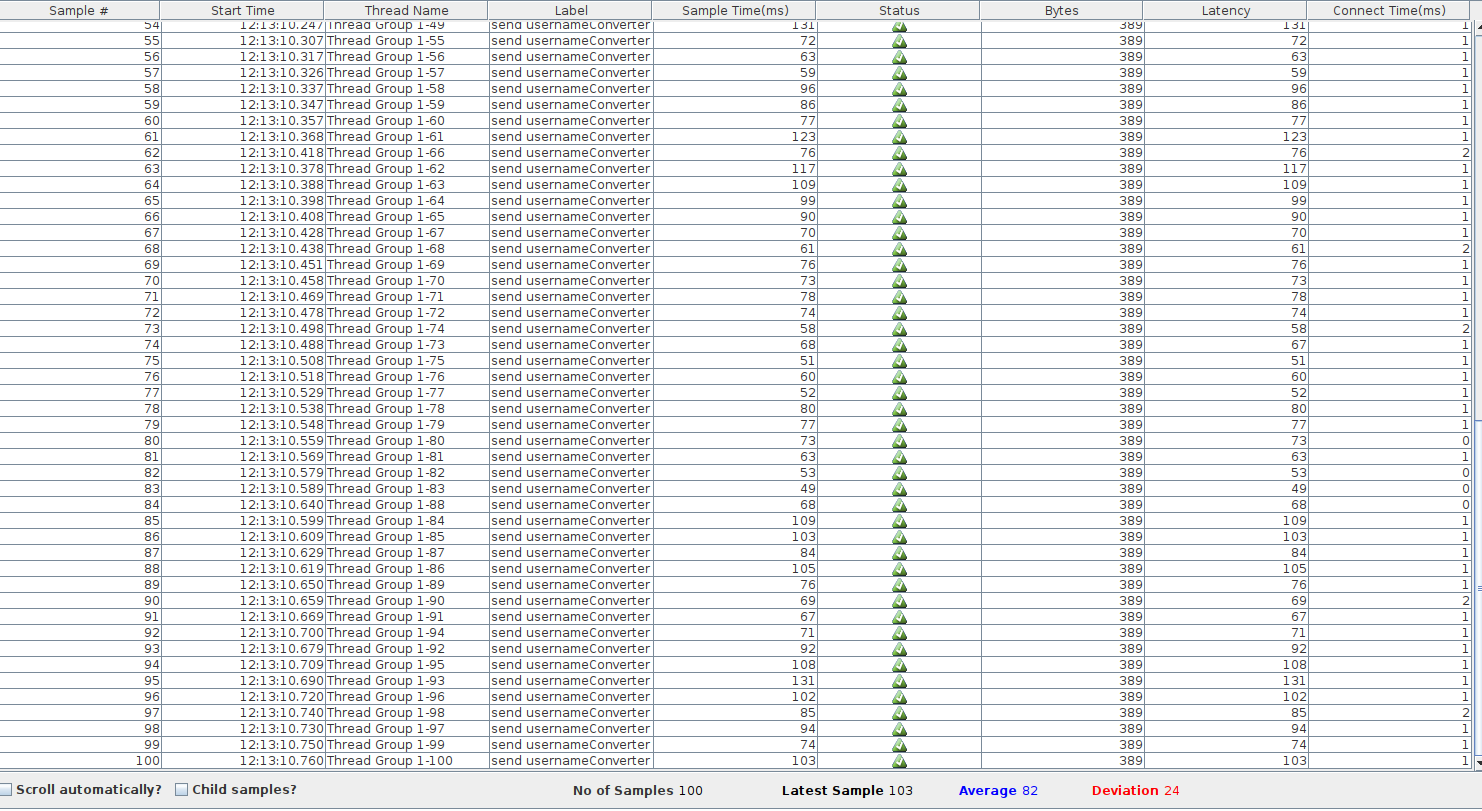Click the status icon for sample 100
Screen dimensions: 1482x811
(899, 761)
